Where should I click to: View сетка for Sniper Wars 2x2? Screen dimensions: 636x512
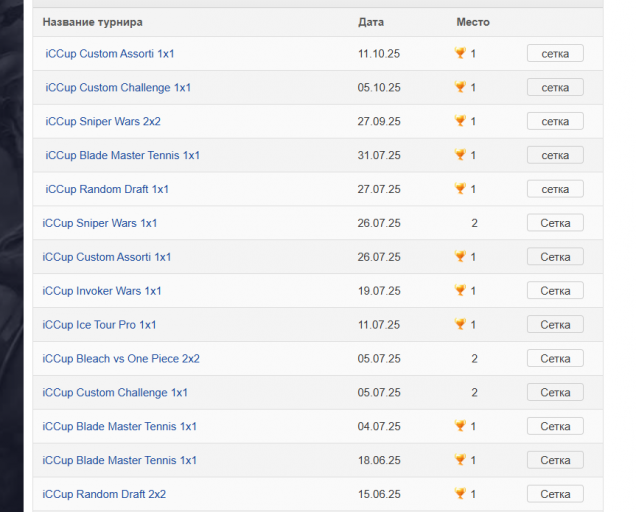pyautogui.click(x=555, y=121)
